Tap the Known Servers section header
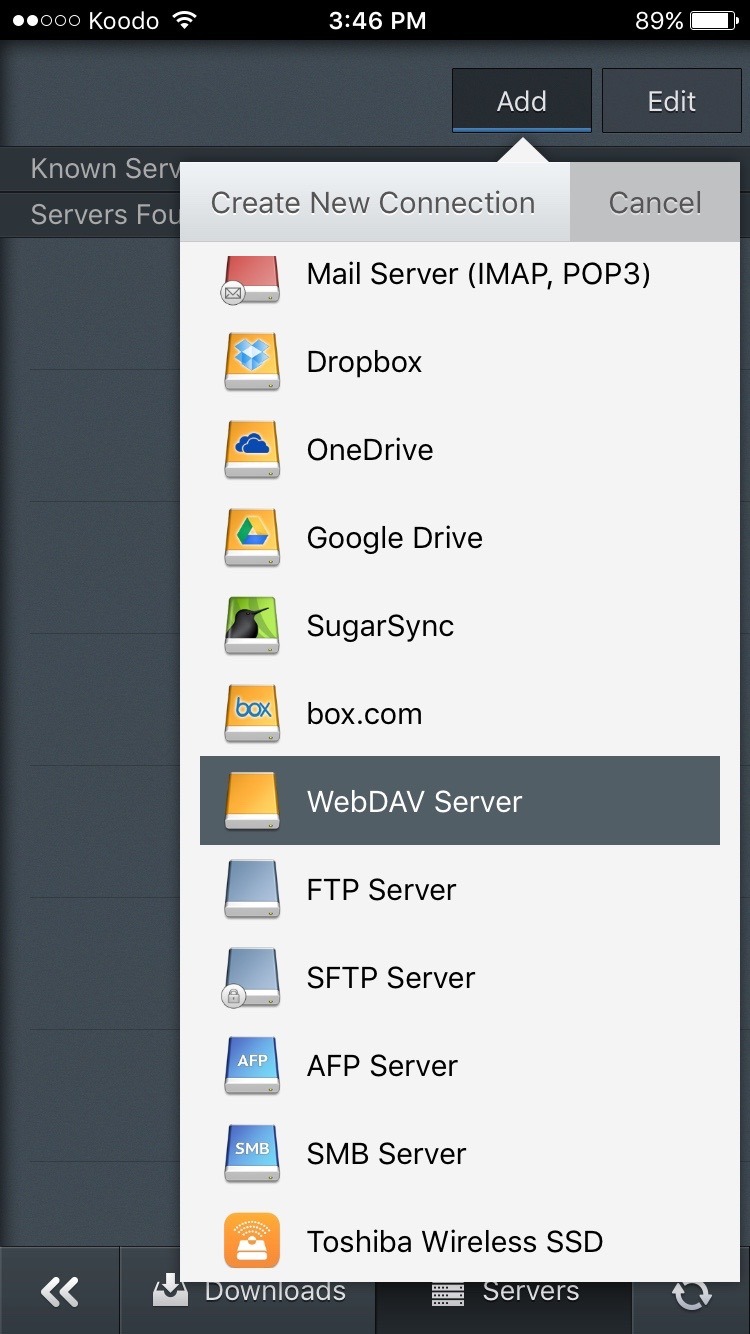Viewport: 750px width, 1334px height. [x=104, y=169]
